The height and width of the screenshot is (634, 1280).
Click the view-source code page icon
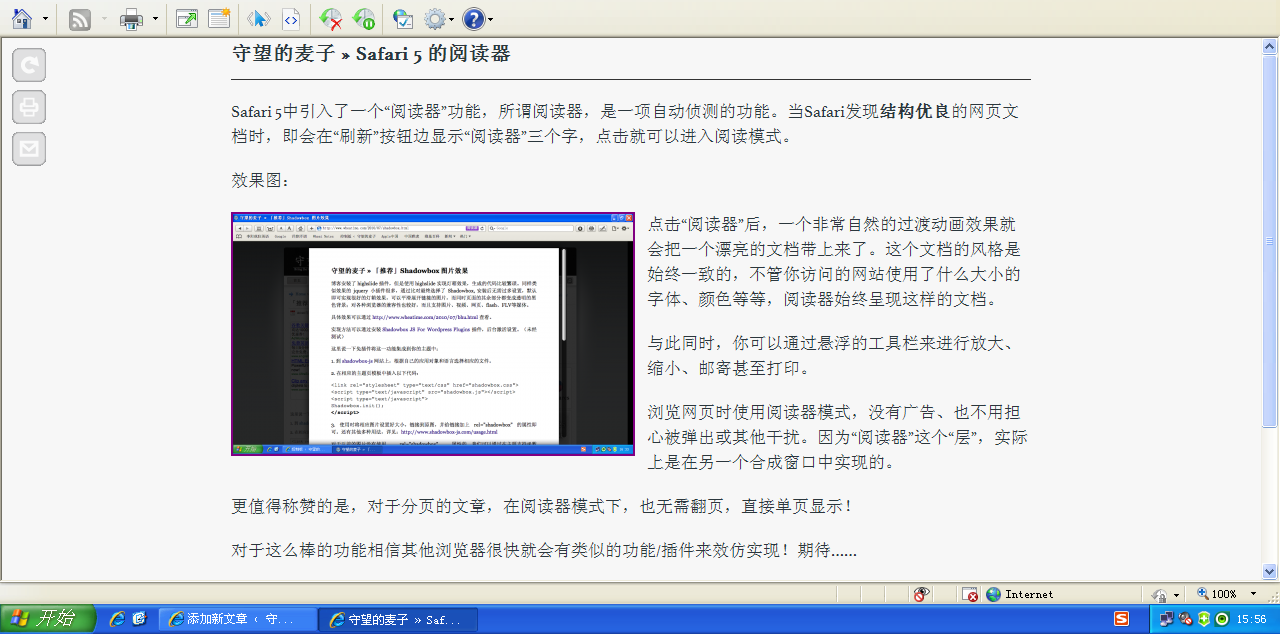tap(290, 18)
